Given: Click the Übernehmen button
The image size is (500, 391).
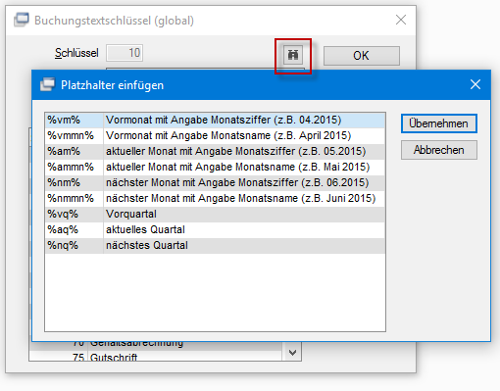Looking at the screenshot, I should click(x=439, y=124).
